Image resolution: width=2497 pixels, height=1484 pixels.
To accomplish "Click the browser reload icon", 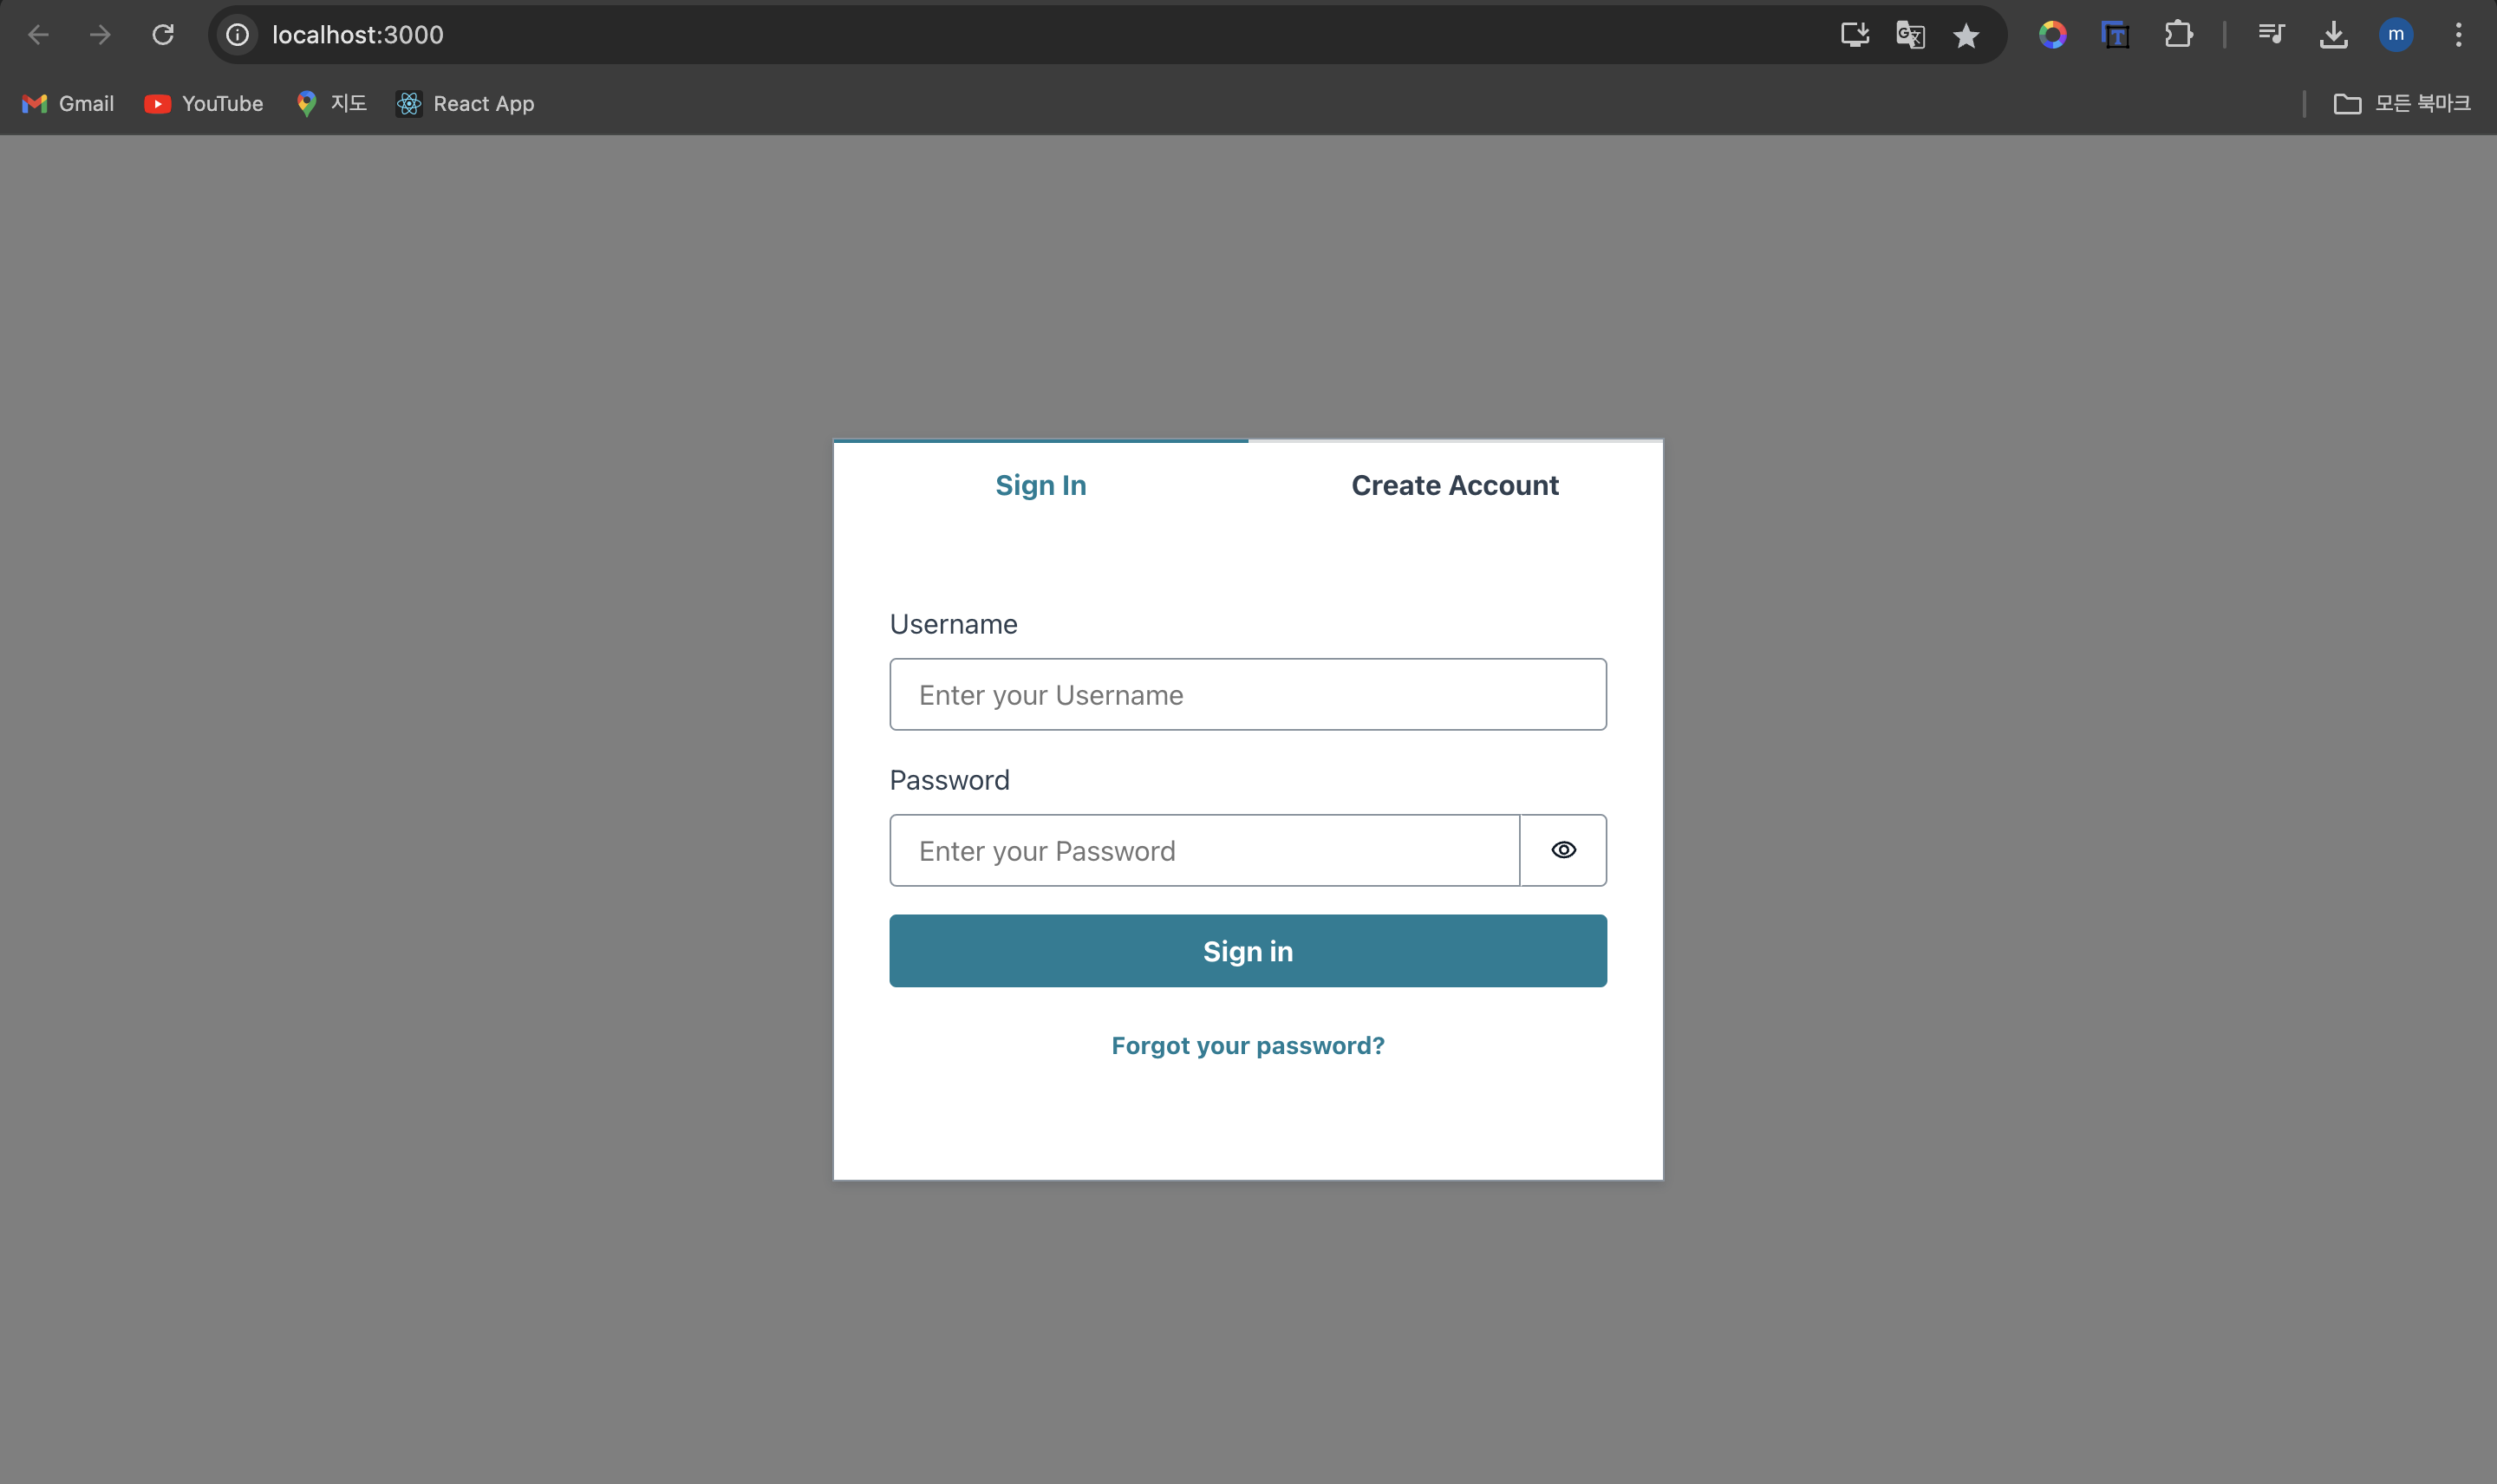I will tap(163, 35).
